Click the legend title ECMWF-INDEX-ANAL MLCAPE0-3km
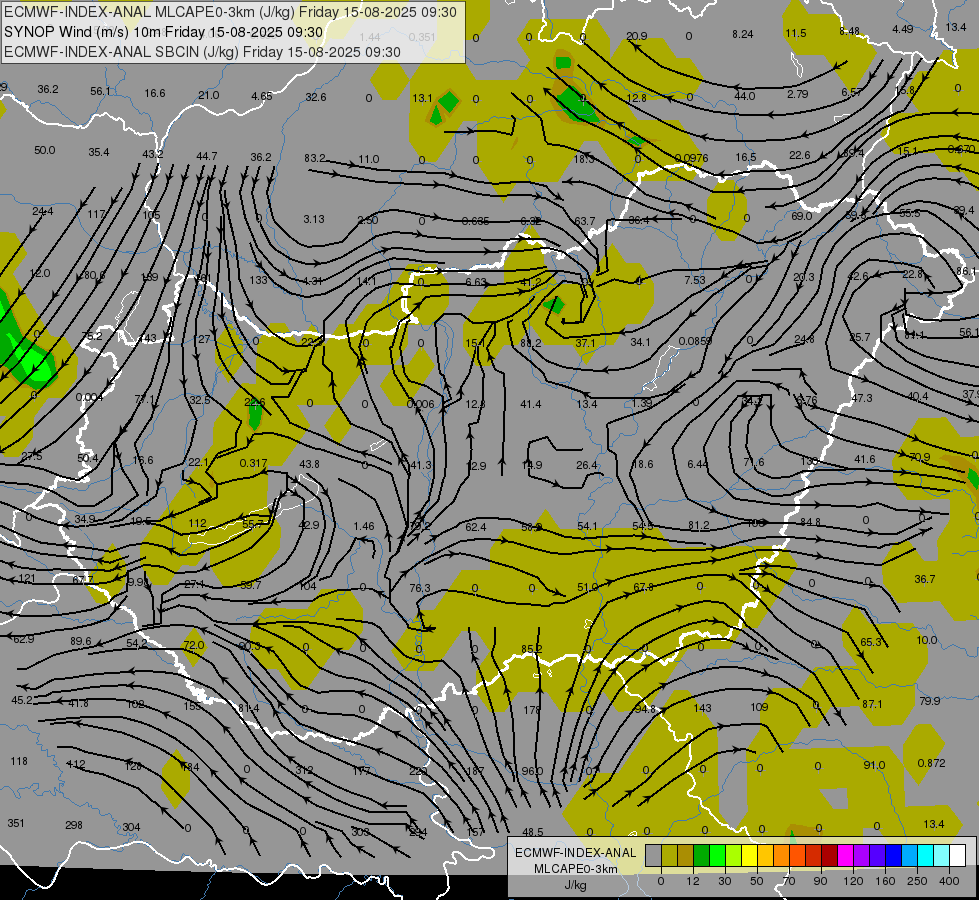 pos(576,861)
